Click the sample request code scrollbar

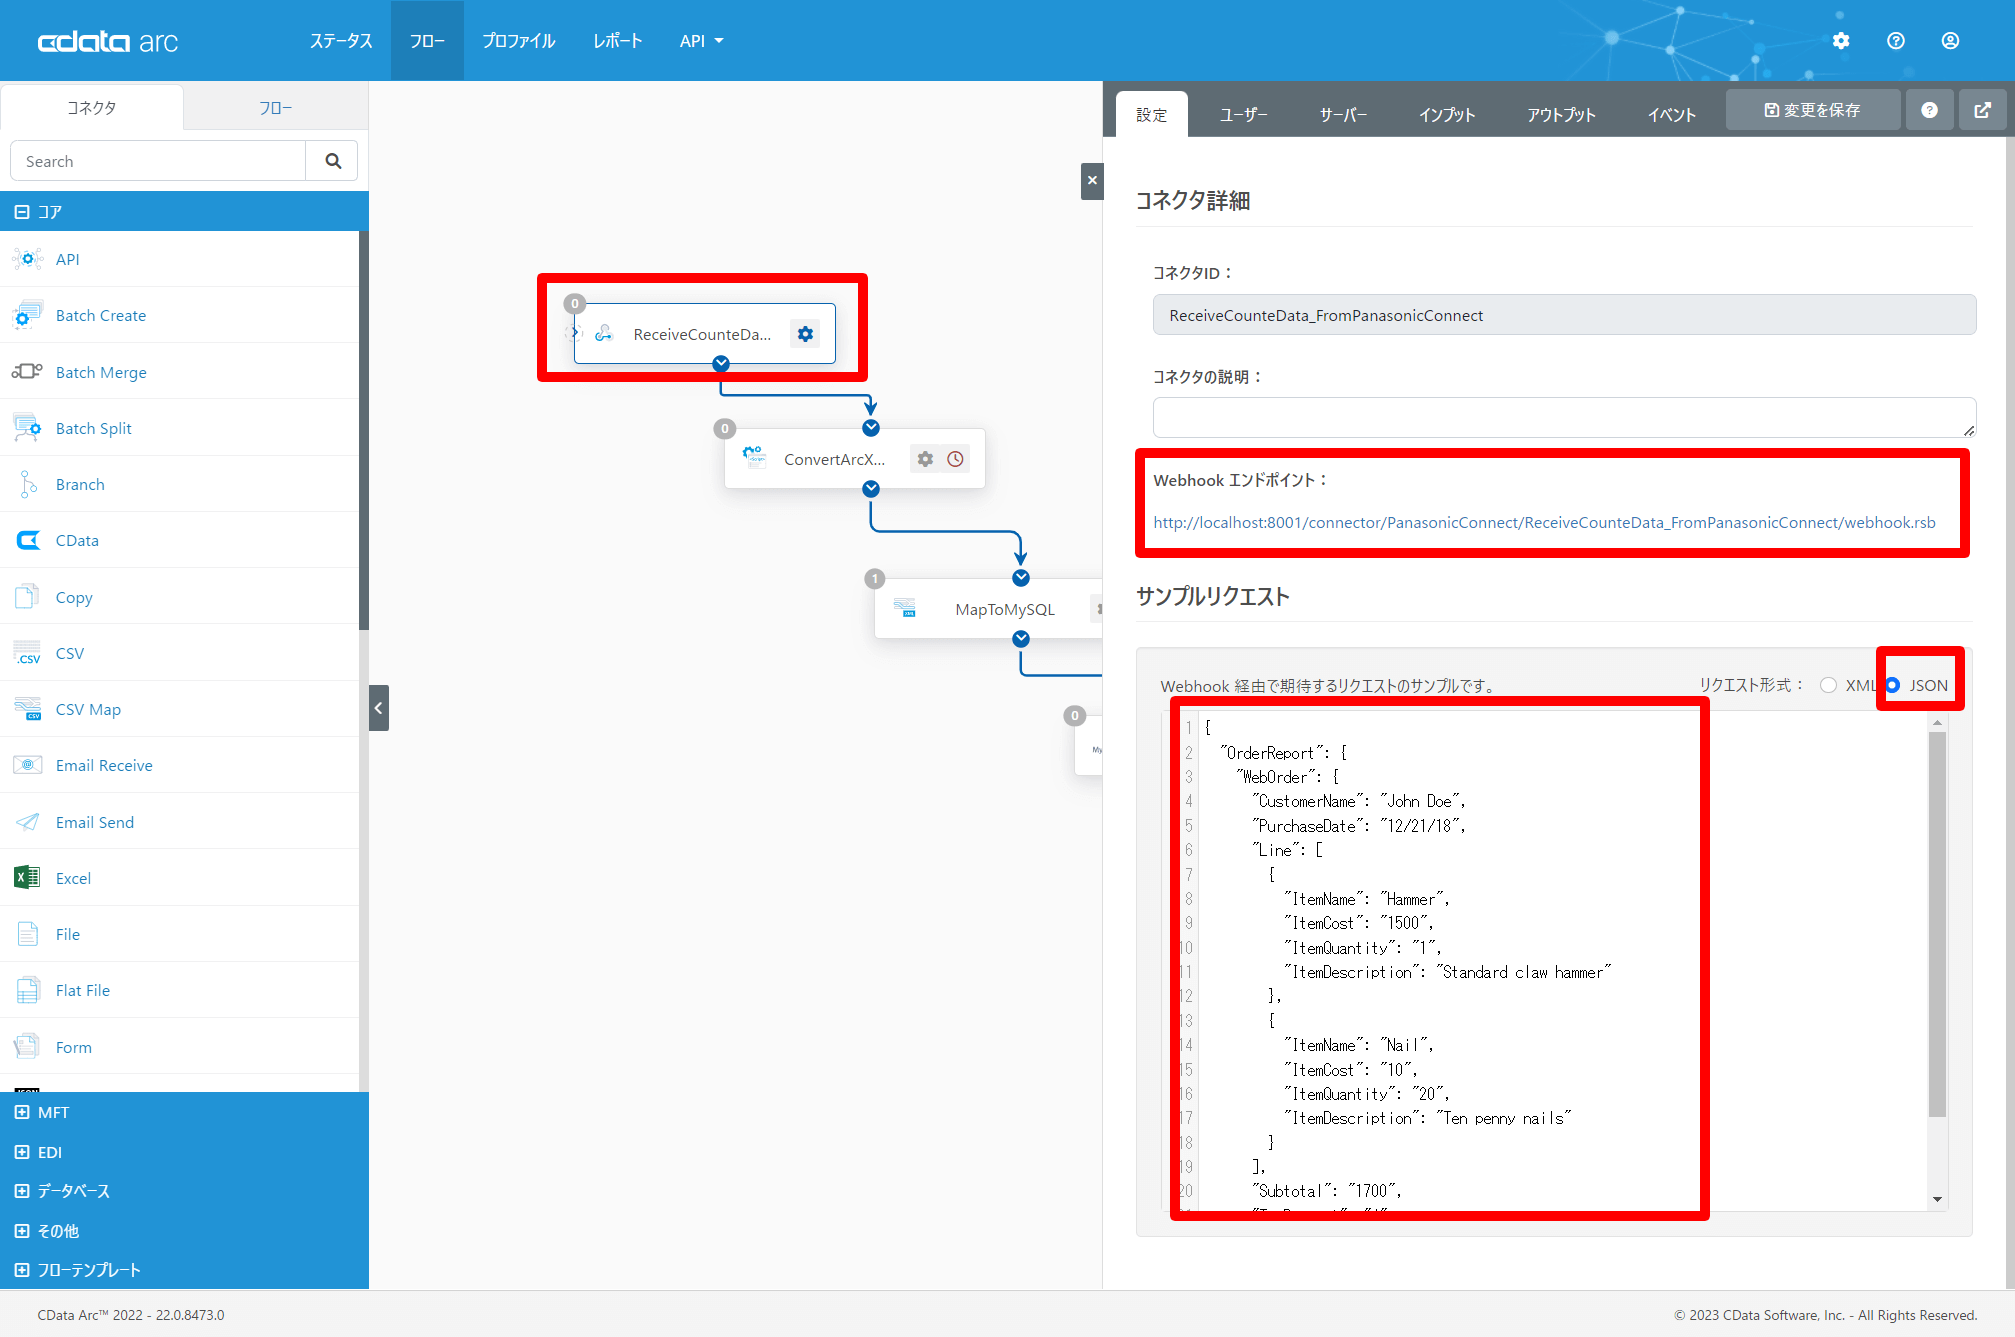coord(1937,923)
